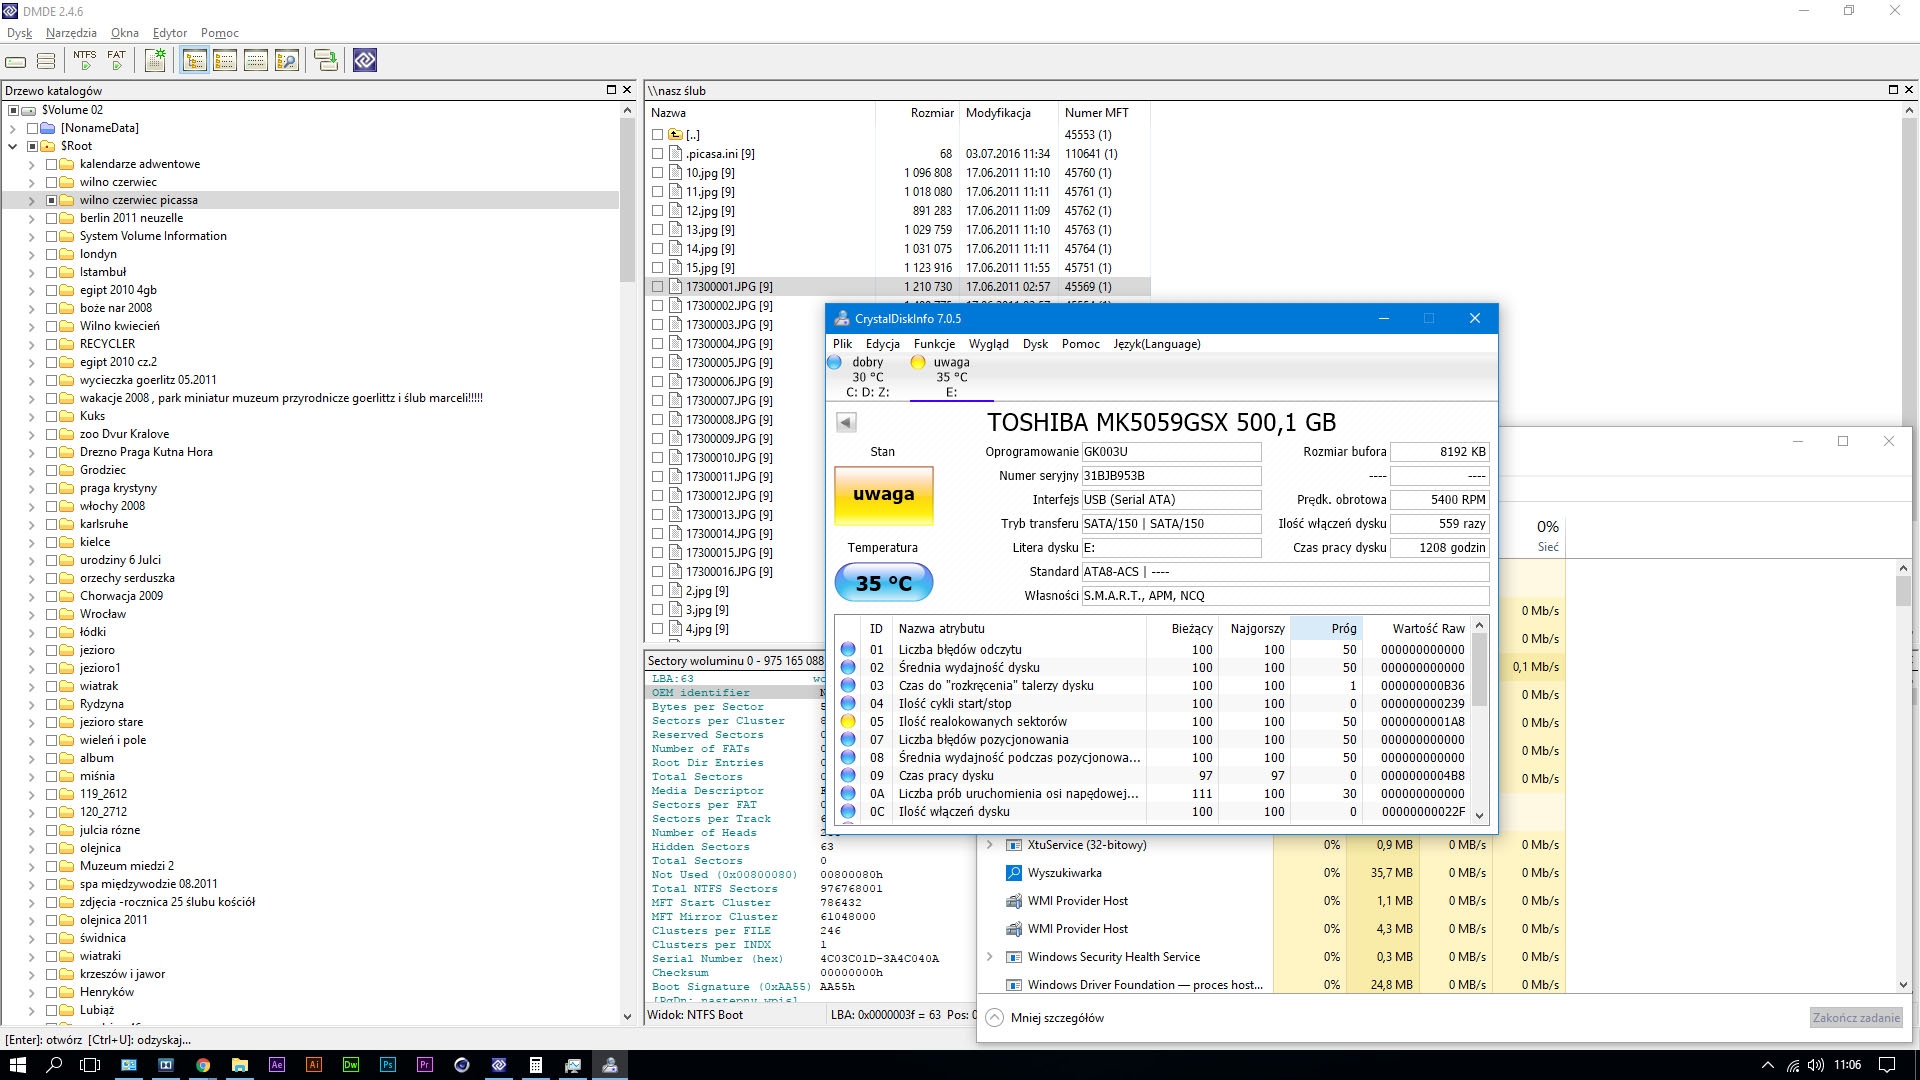Open the Wygląd menu in CrystalDiskInfo
This screenshot has height=1080, width=1920.
click(x=988, y=344)
